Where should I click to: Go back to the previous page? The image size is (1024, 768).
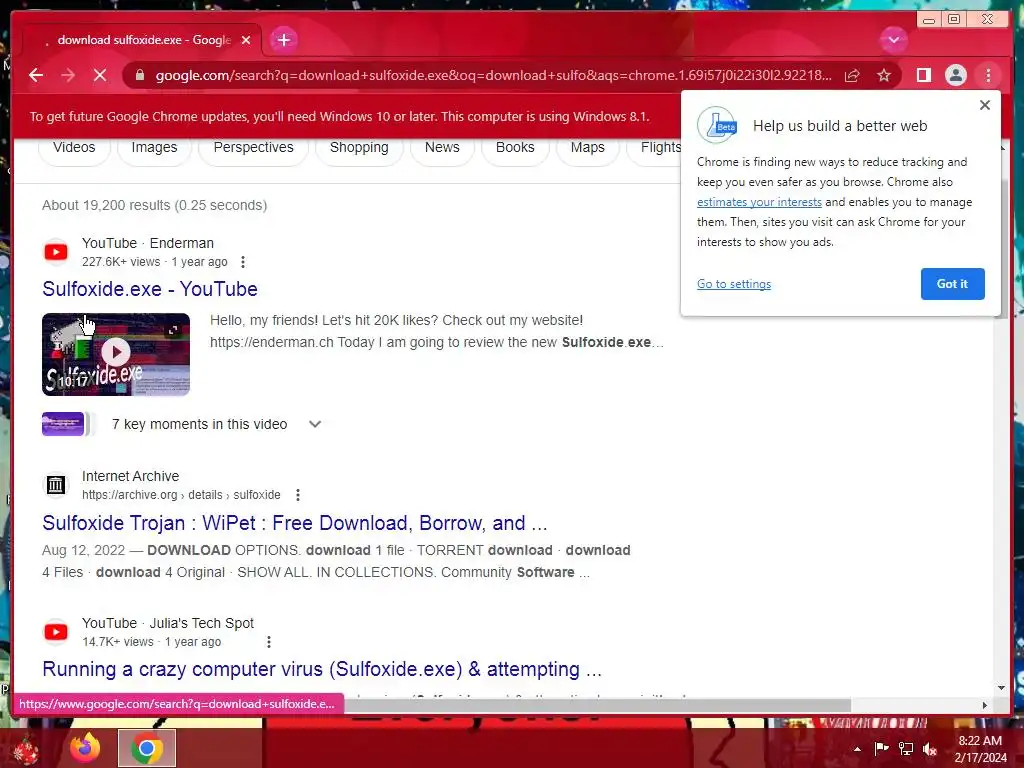pos(36,75)
